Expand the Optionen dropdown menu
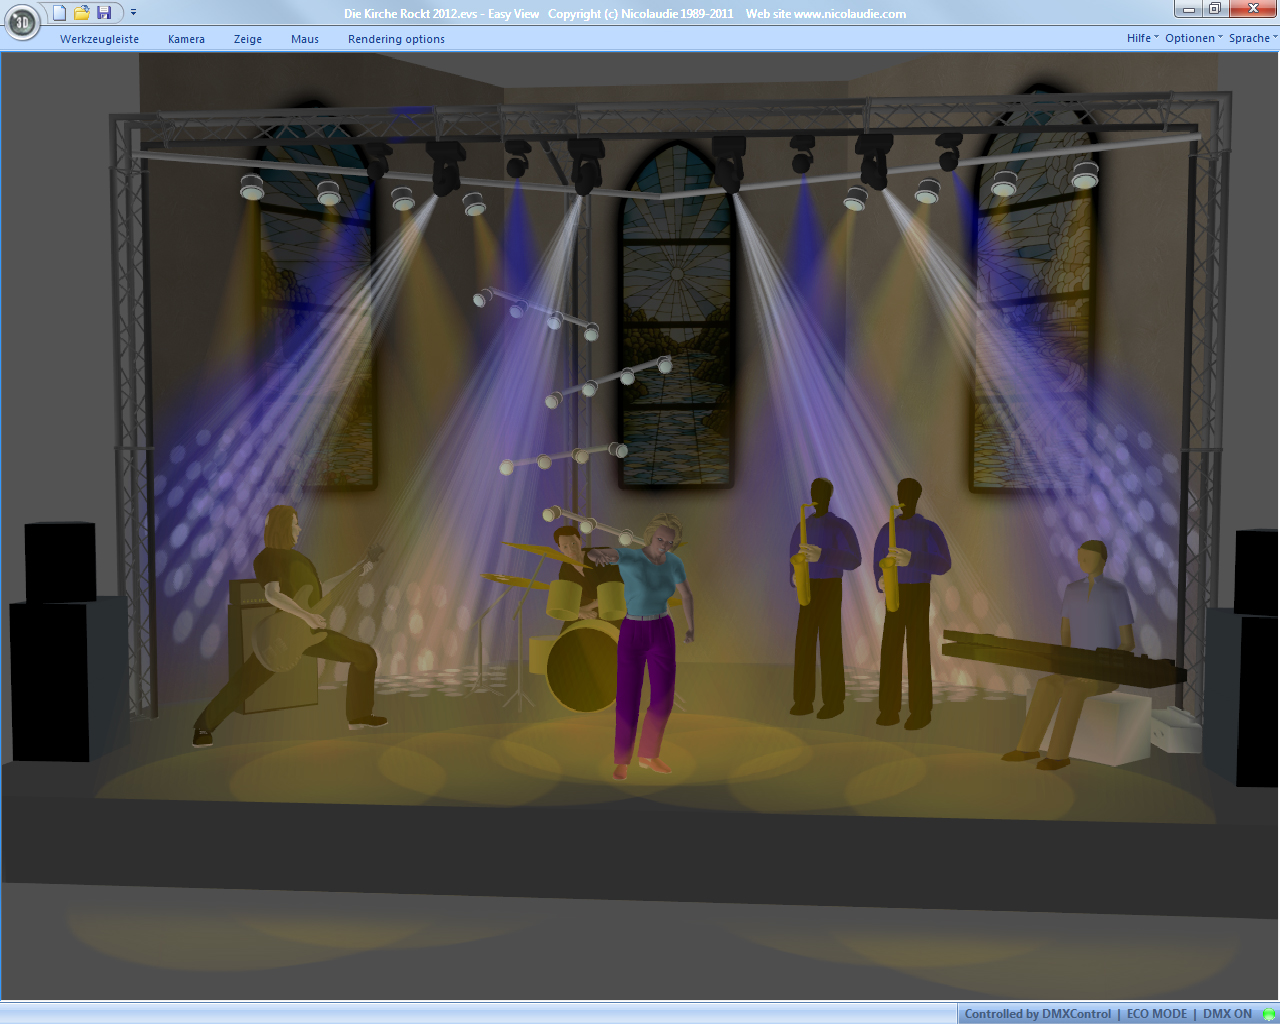 [1193, 38]
